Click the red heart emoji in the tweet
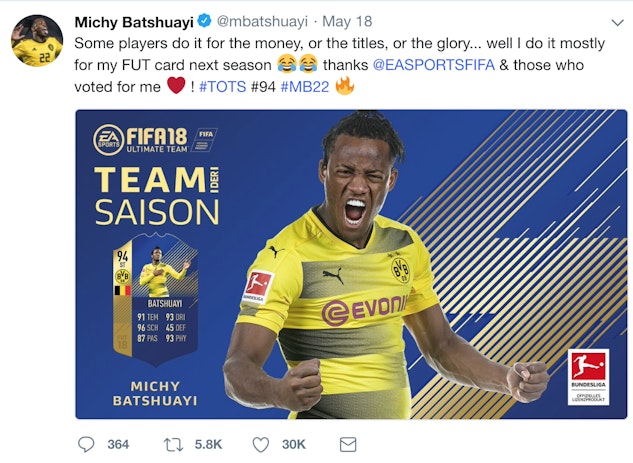 (x=176, y=87)
